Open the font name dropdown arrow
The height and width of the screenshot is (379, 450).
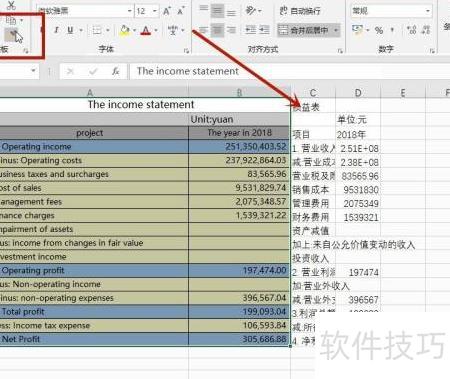(x=130, y=11)
